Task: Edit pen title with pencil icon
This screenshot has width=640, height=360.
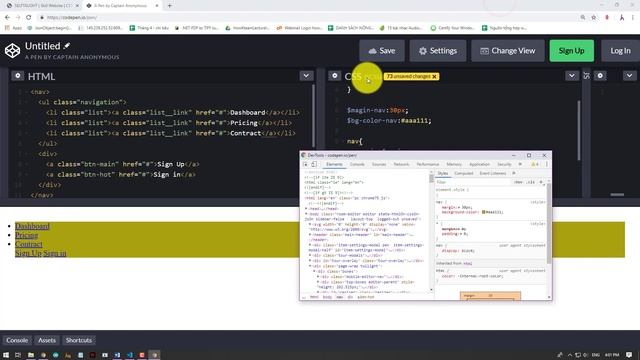Action: [x=67, y=46]
